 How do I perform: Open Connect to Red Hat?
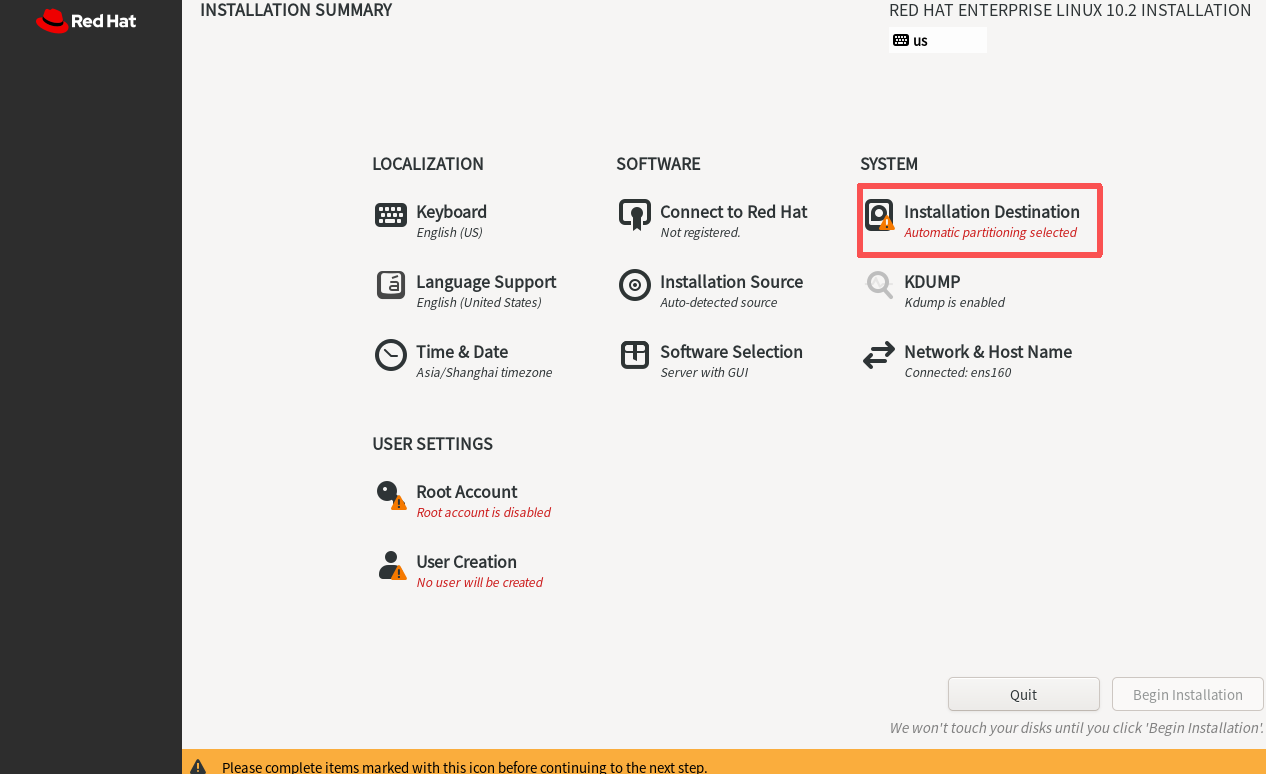pos(713,221)
